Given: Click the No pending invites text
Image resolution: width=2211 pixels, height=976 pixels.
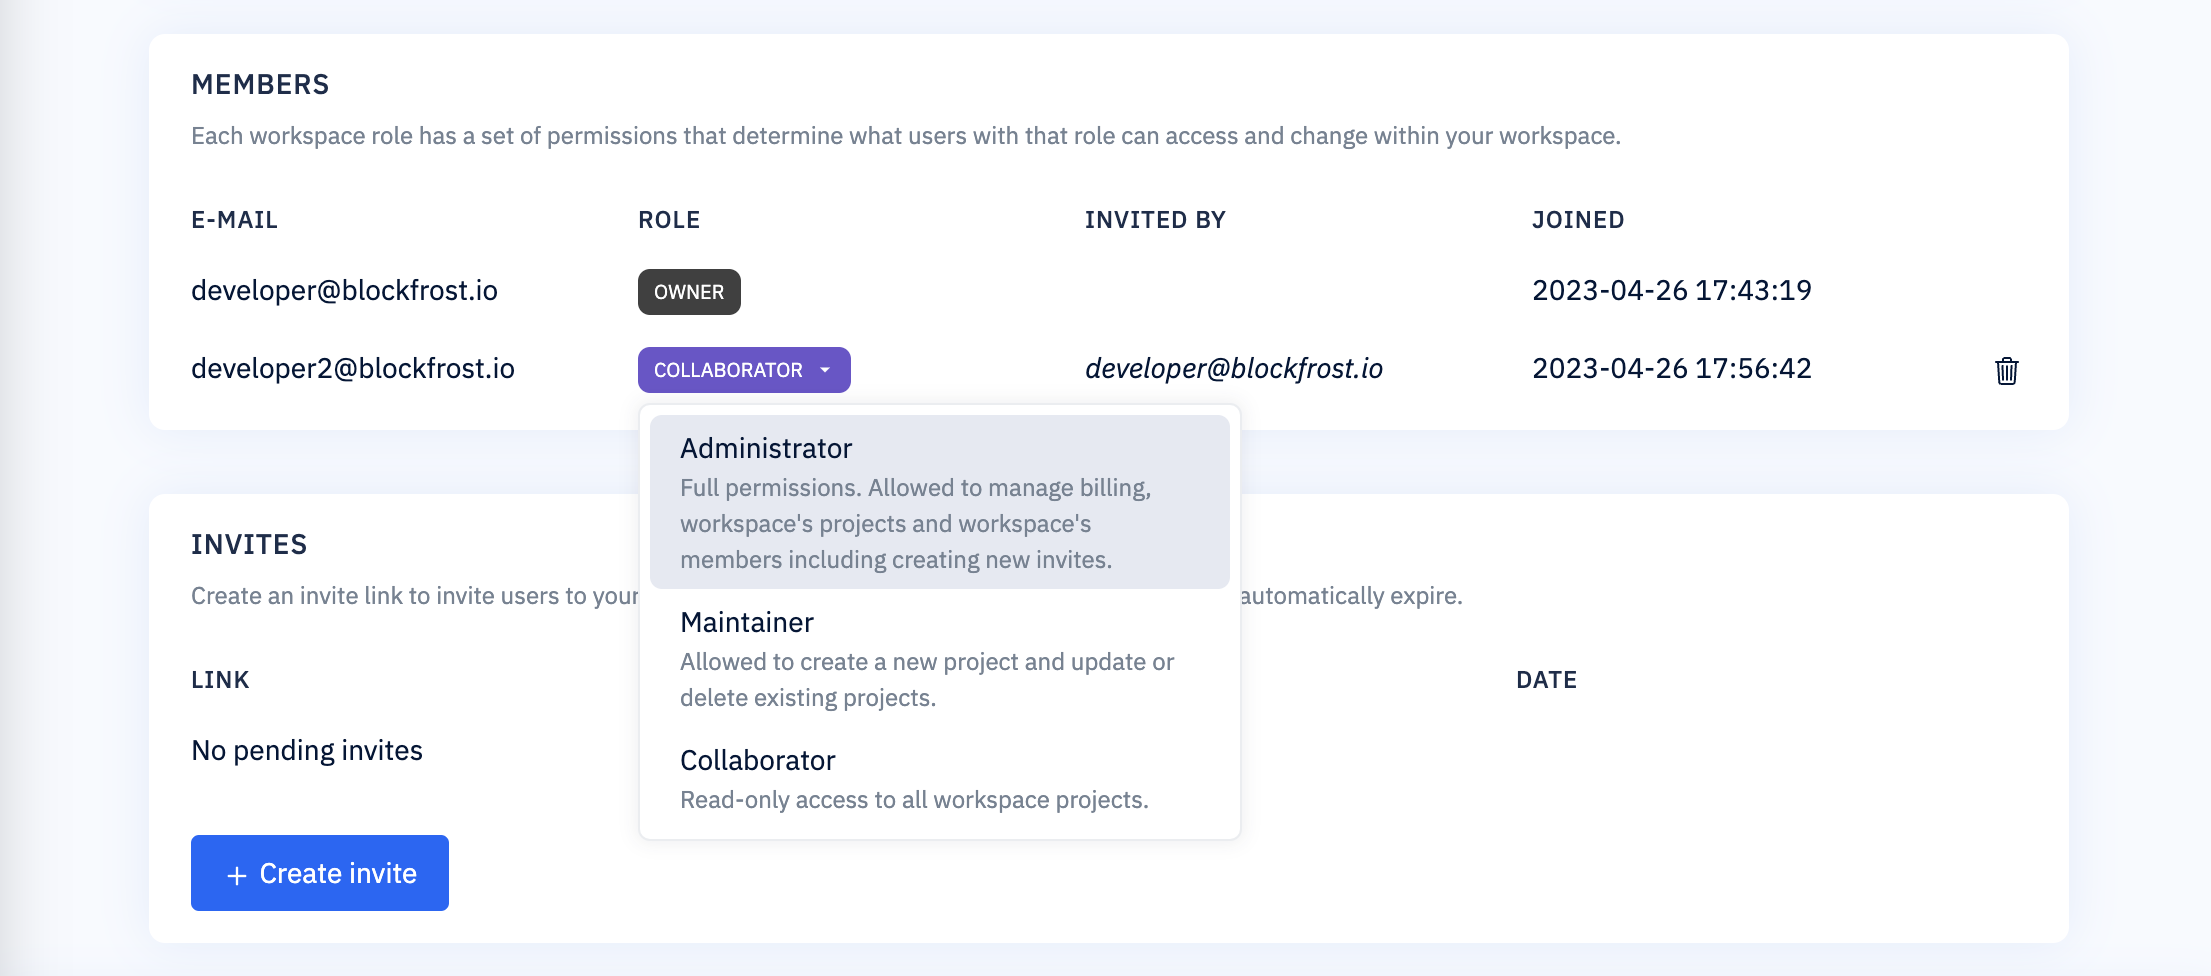Looking at the screenshot, I should 307,750.
